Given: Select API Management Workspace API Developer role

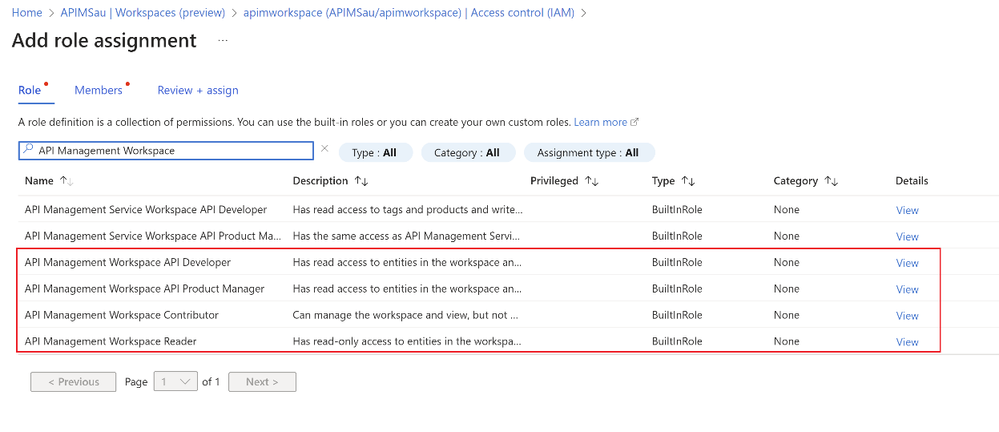Looking at the screenshot, I should 127,262.
